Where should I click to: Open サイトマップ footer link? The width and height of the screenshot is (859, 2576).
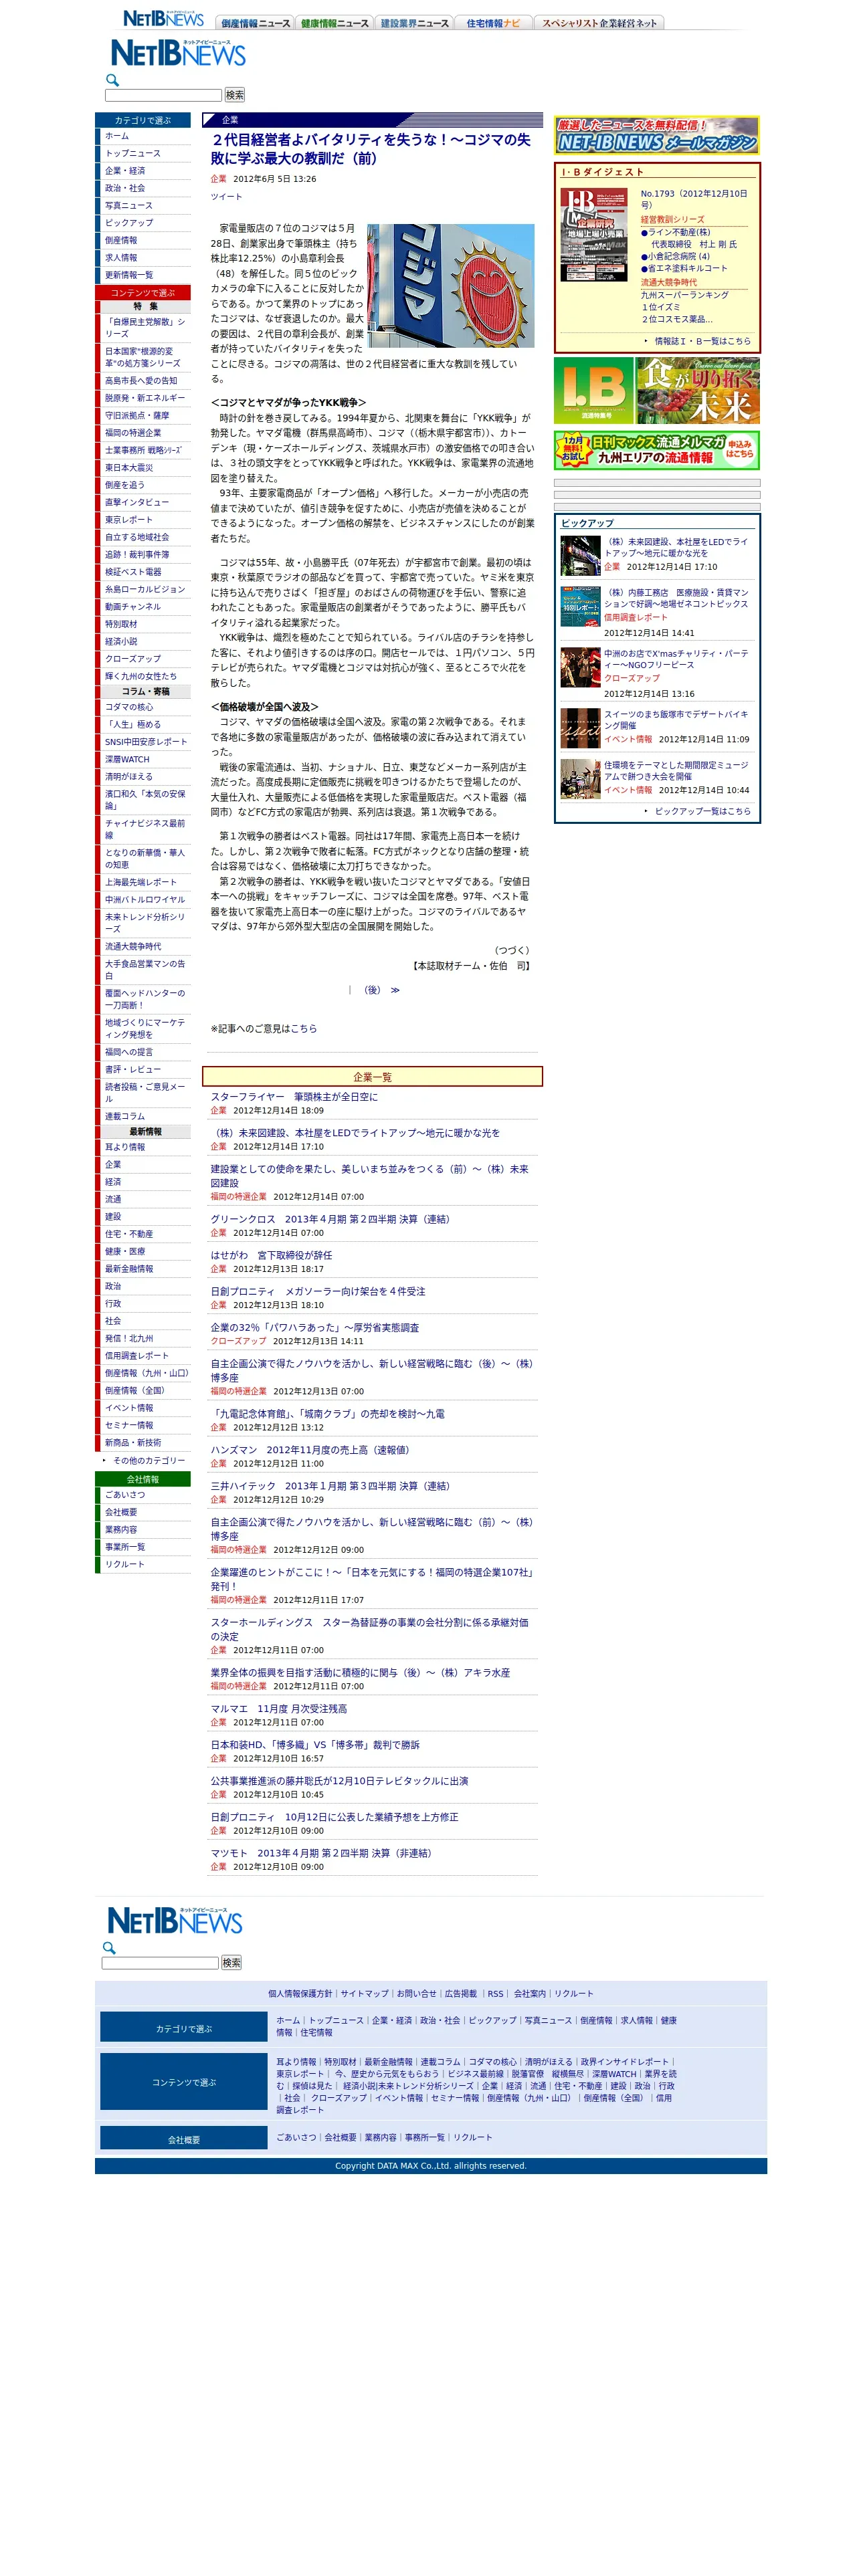click(365, 1994)
